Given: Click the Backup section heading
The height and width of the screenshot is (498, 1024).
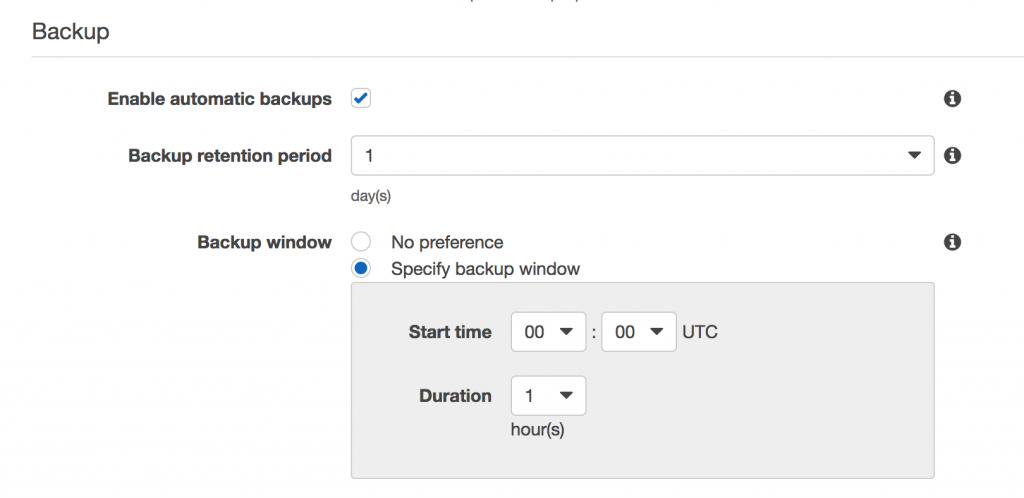Looking at the screenshot, I should [70, 31].
